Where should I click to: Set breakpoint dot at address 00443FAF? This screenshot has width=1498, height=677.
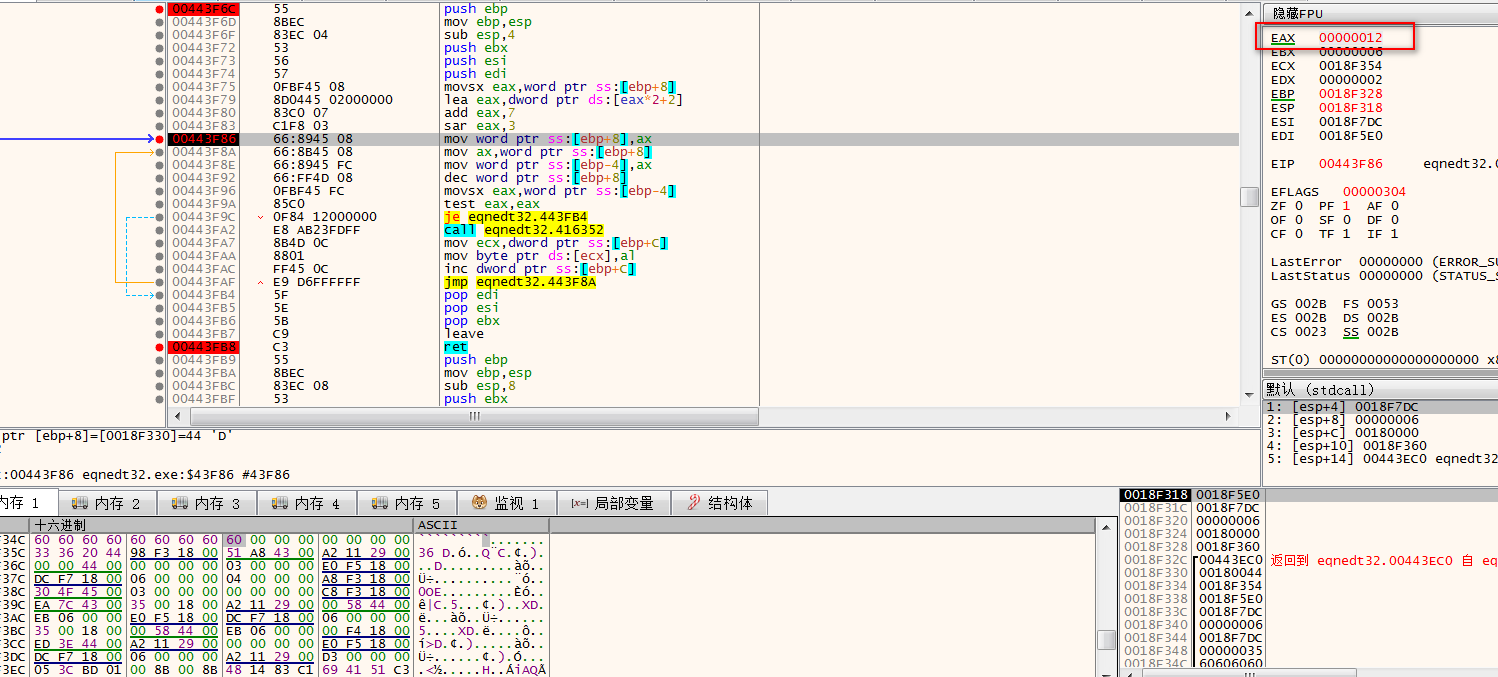click(x=160, y=282)
